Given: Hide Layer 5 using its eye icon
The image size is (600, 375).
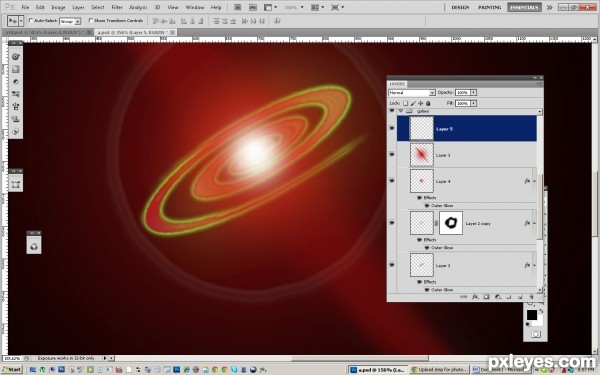Looking at the screenshot, I should pos(392,128).
